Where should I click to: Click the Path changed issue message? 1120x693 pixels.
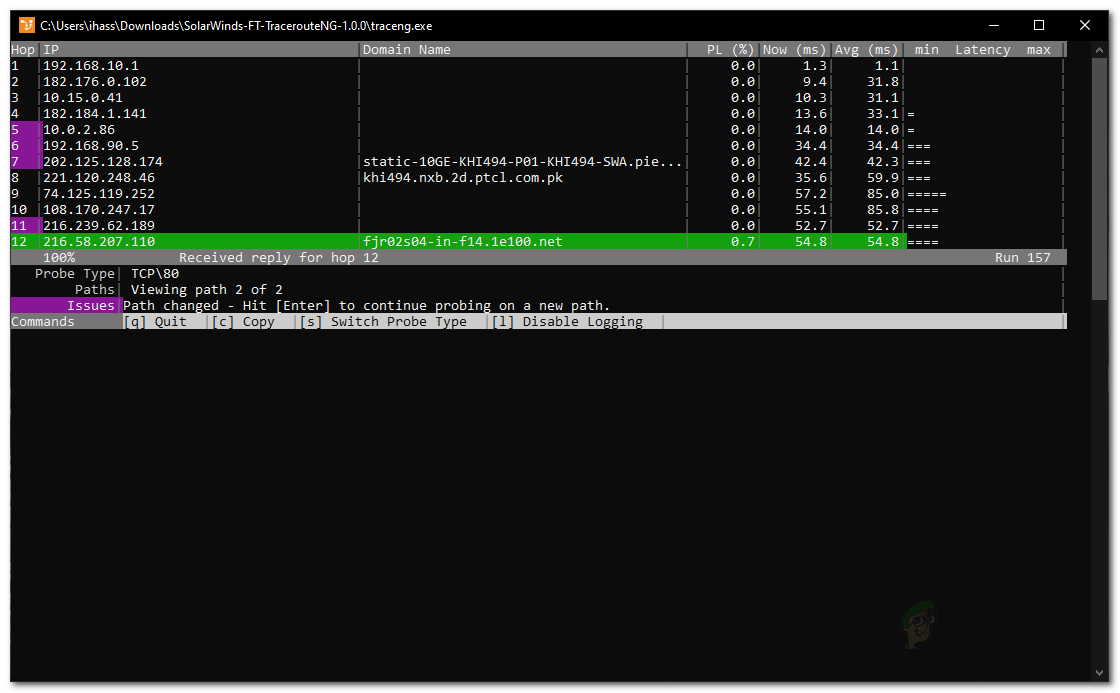[366, 306]
